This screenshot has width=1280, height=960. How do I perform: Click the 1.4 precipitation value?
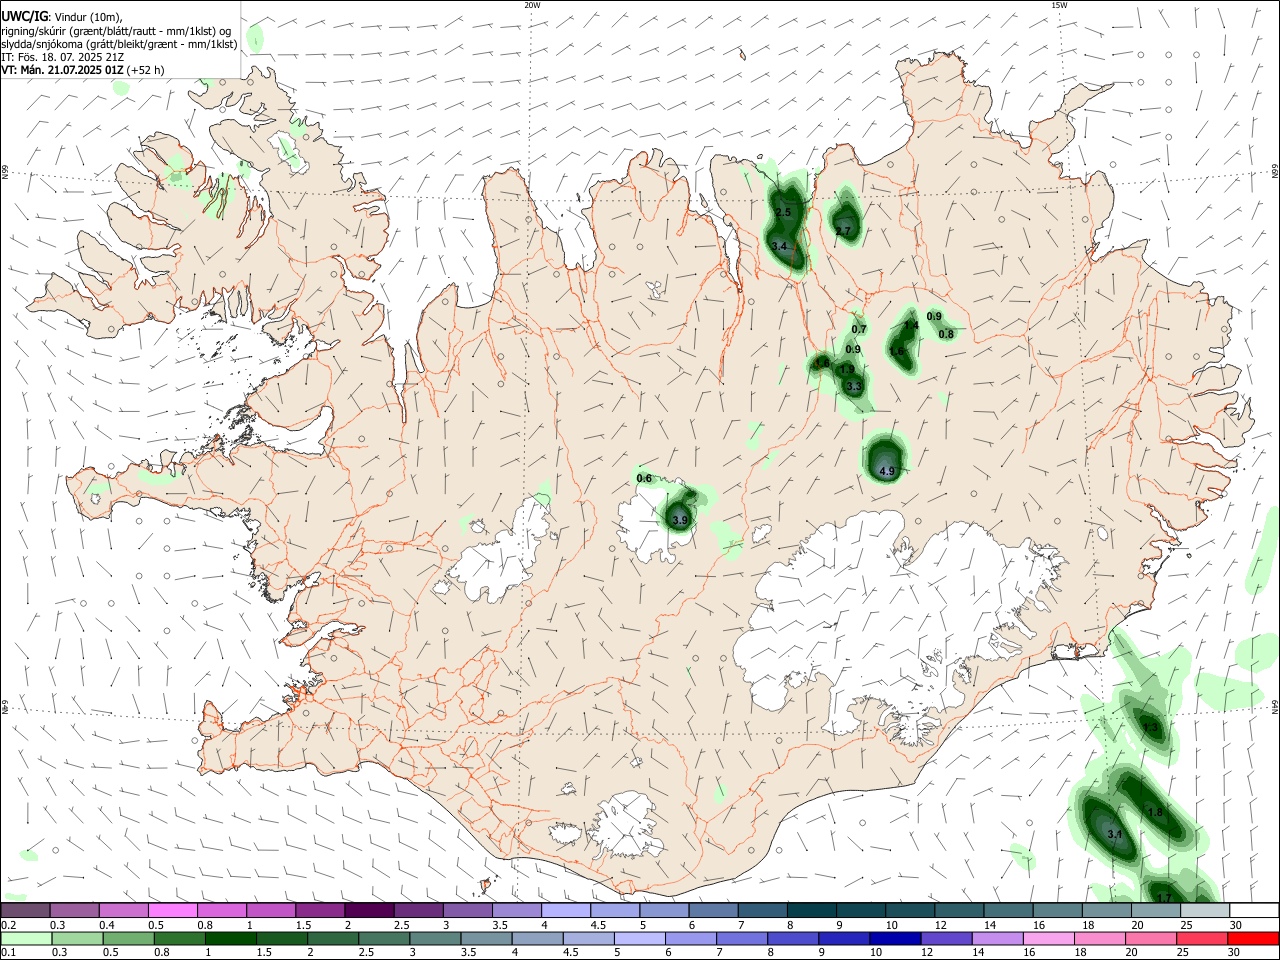click(911, 326)
